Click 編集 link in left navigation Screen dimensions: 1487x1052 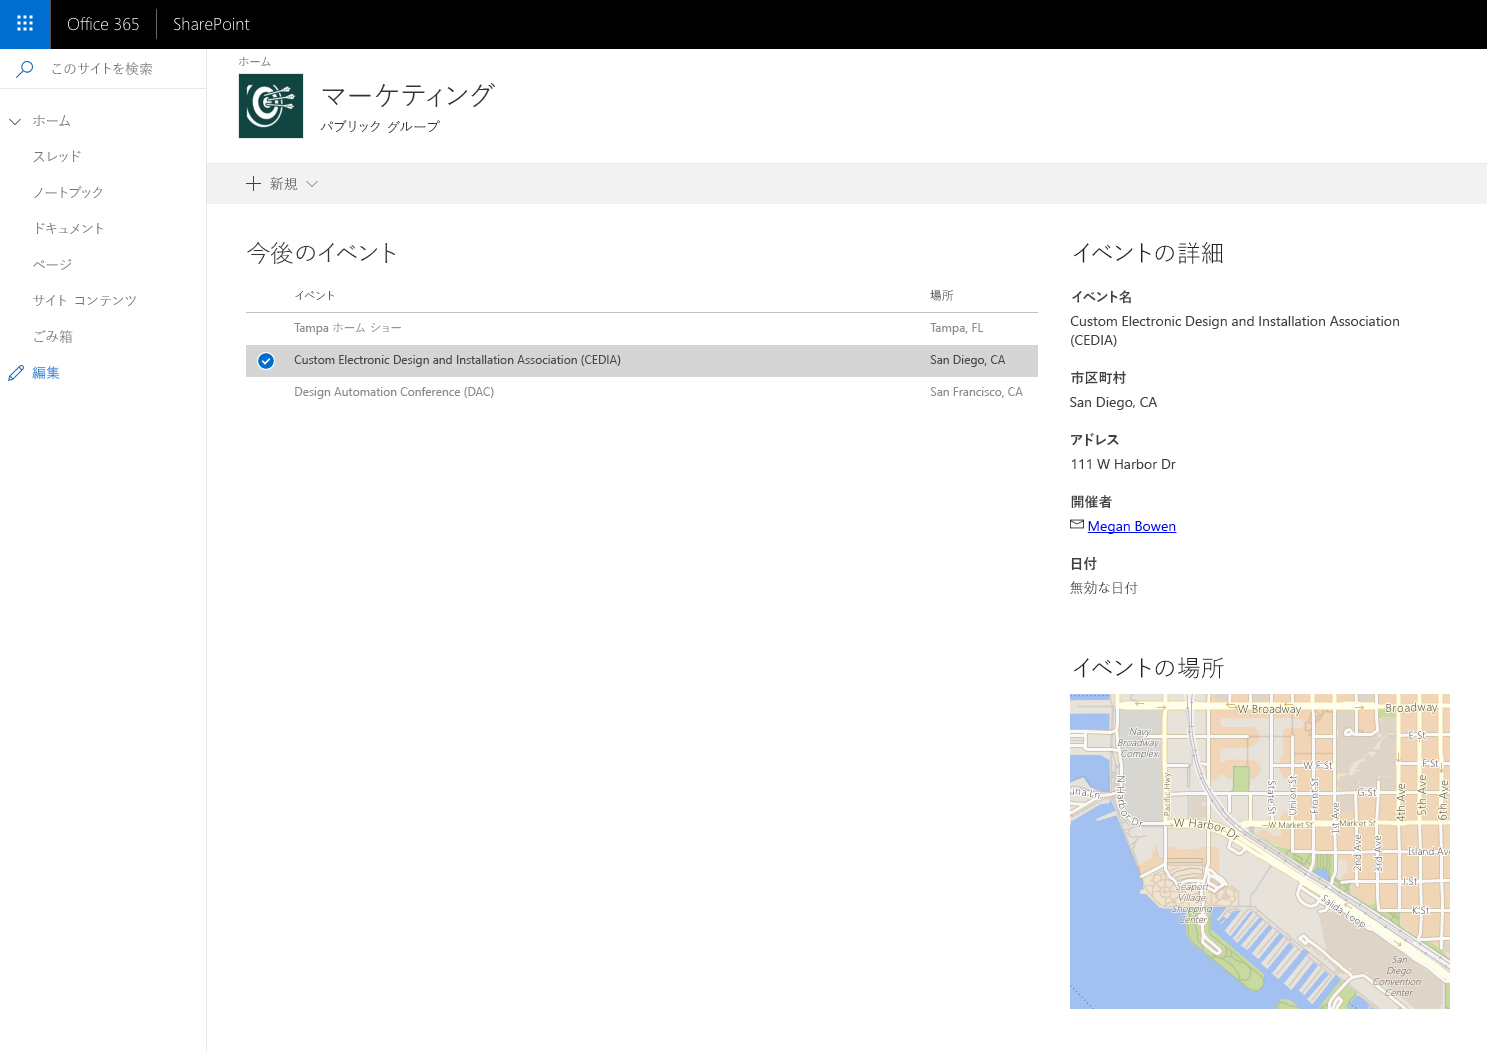pyautogui.click(x=46, y=373)
